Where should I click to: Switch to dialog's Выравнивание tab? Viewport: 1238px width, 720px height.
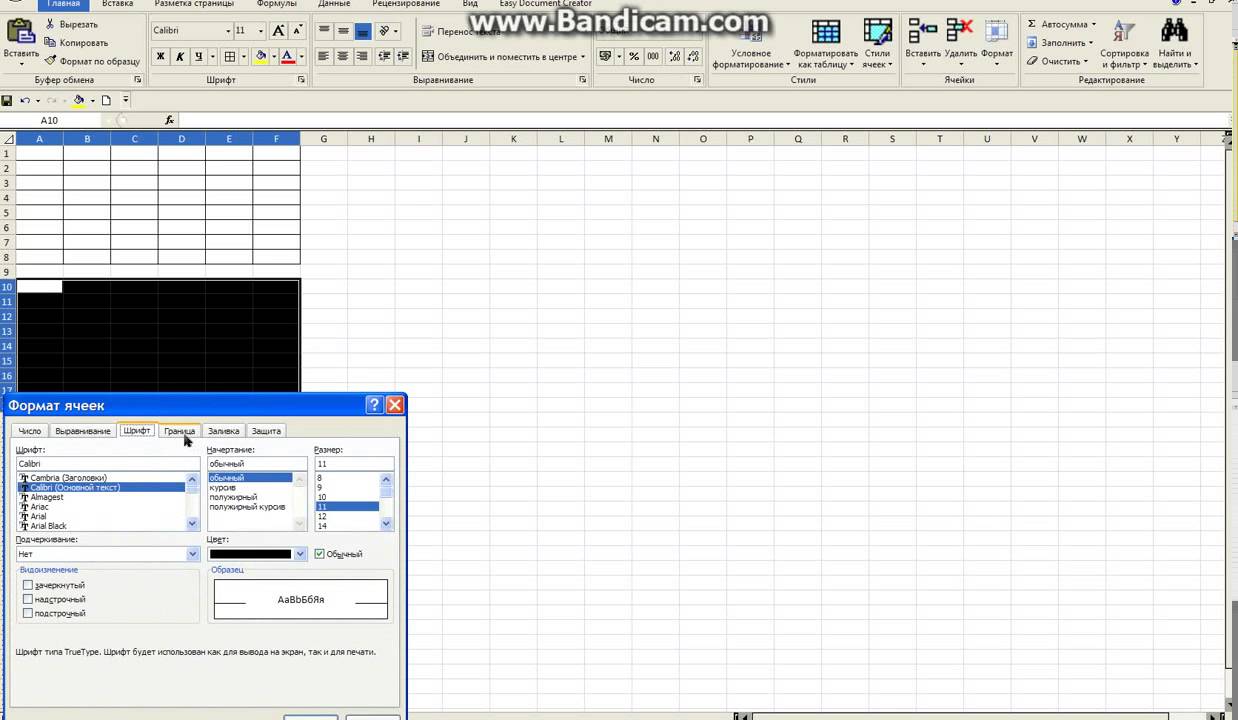83,431
